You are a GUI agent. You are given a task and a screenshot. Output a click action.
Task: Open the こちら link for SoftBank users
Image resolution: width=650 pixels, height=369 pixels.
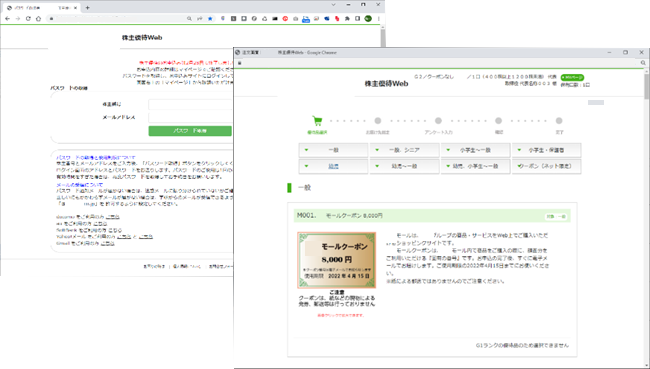[x=115, y=230]
